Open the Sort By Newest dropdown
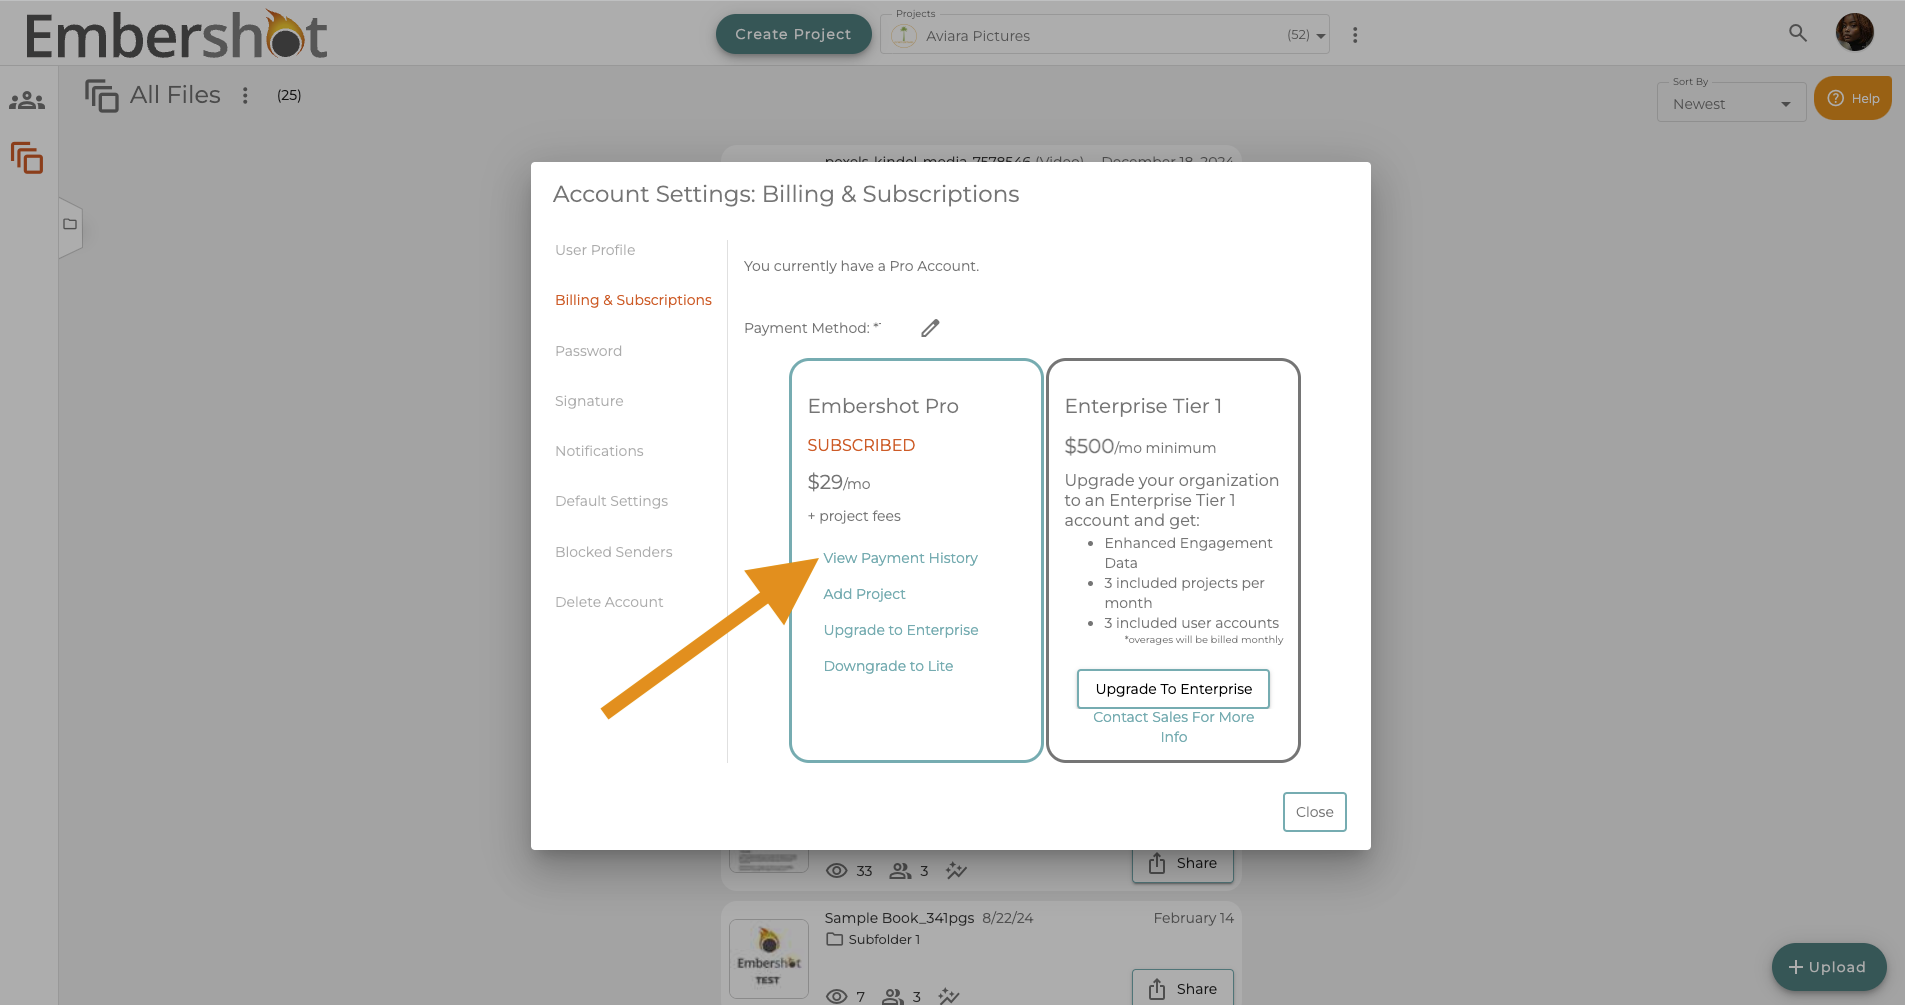The height and width of the screenshot is (1005, 1905). tap(1731, 103)
